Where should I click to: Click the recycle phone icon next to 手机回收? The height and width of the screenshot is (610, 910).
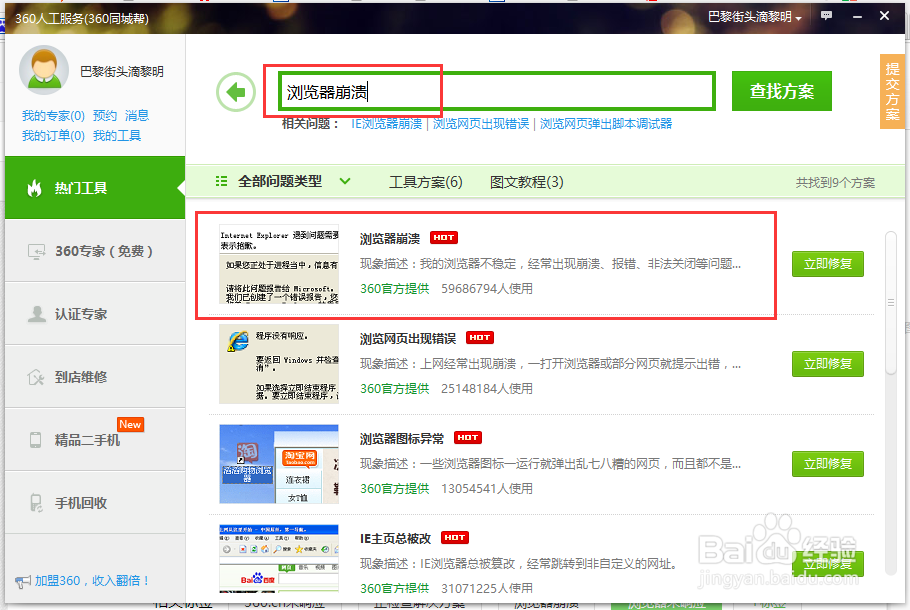pos(35,503)
